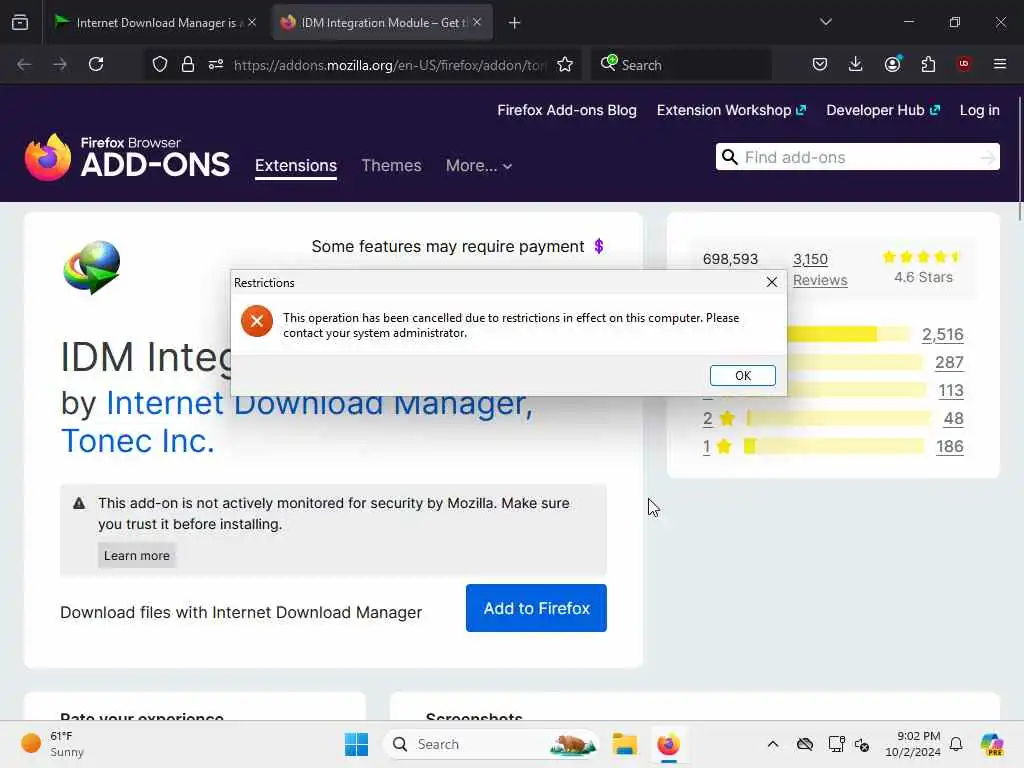Click the two-star yellow rating bar
This screenshot has width=1024, height=768.
[839, 419]
